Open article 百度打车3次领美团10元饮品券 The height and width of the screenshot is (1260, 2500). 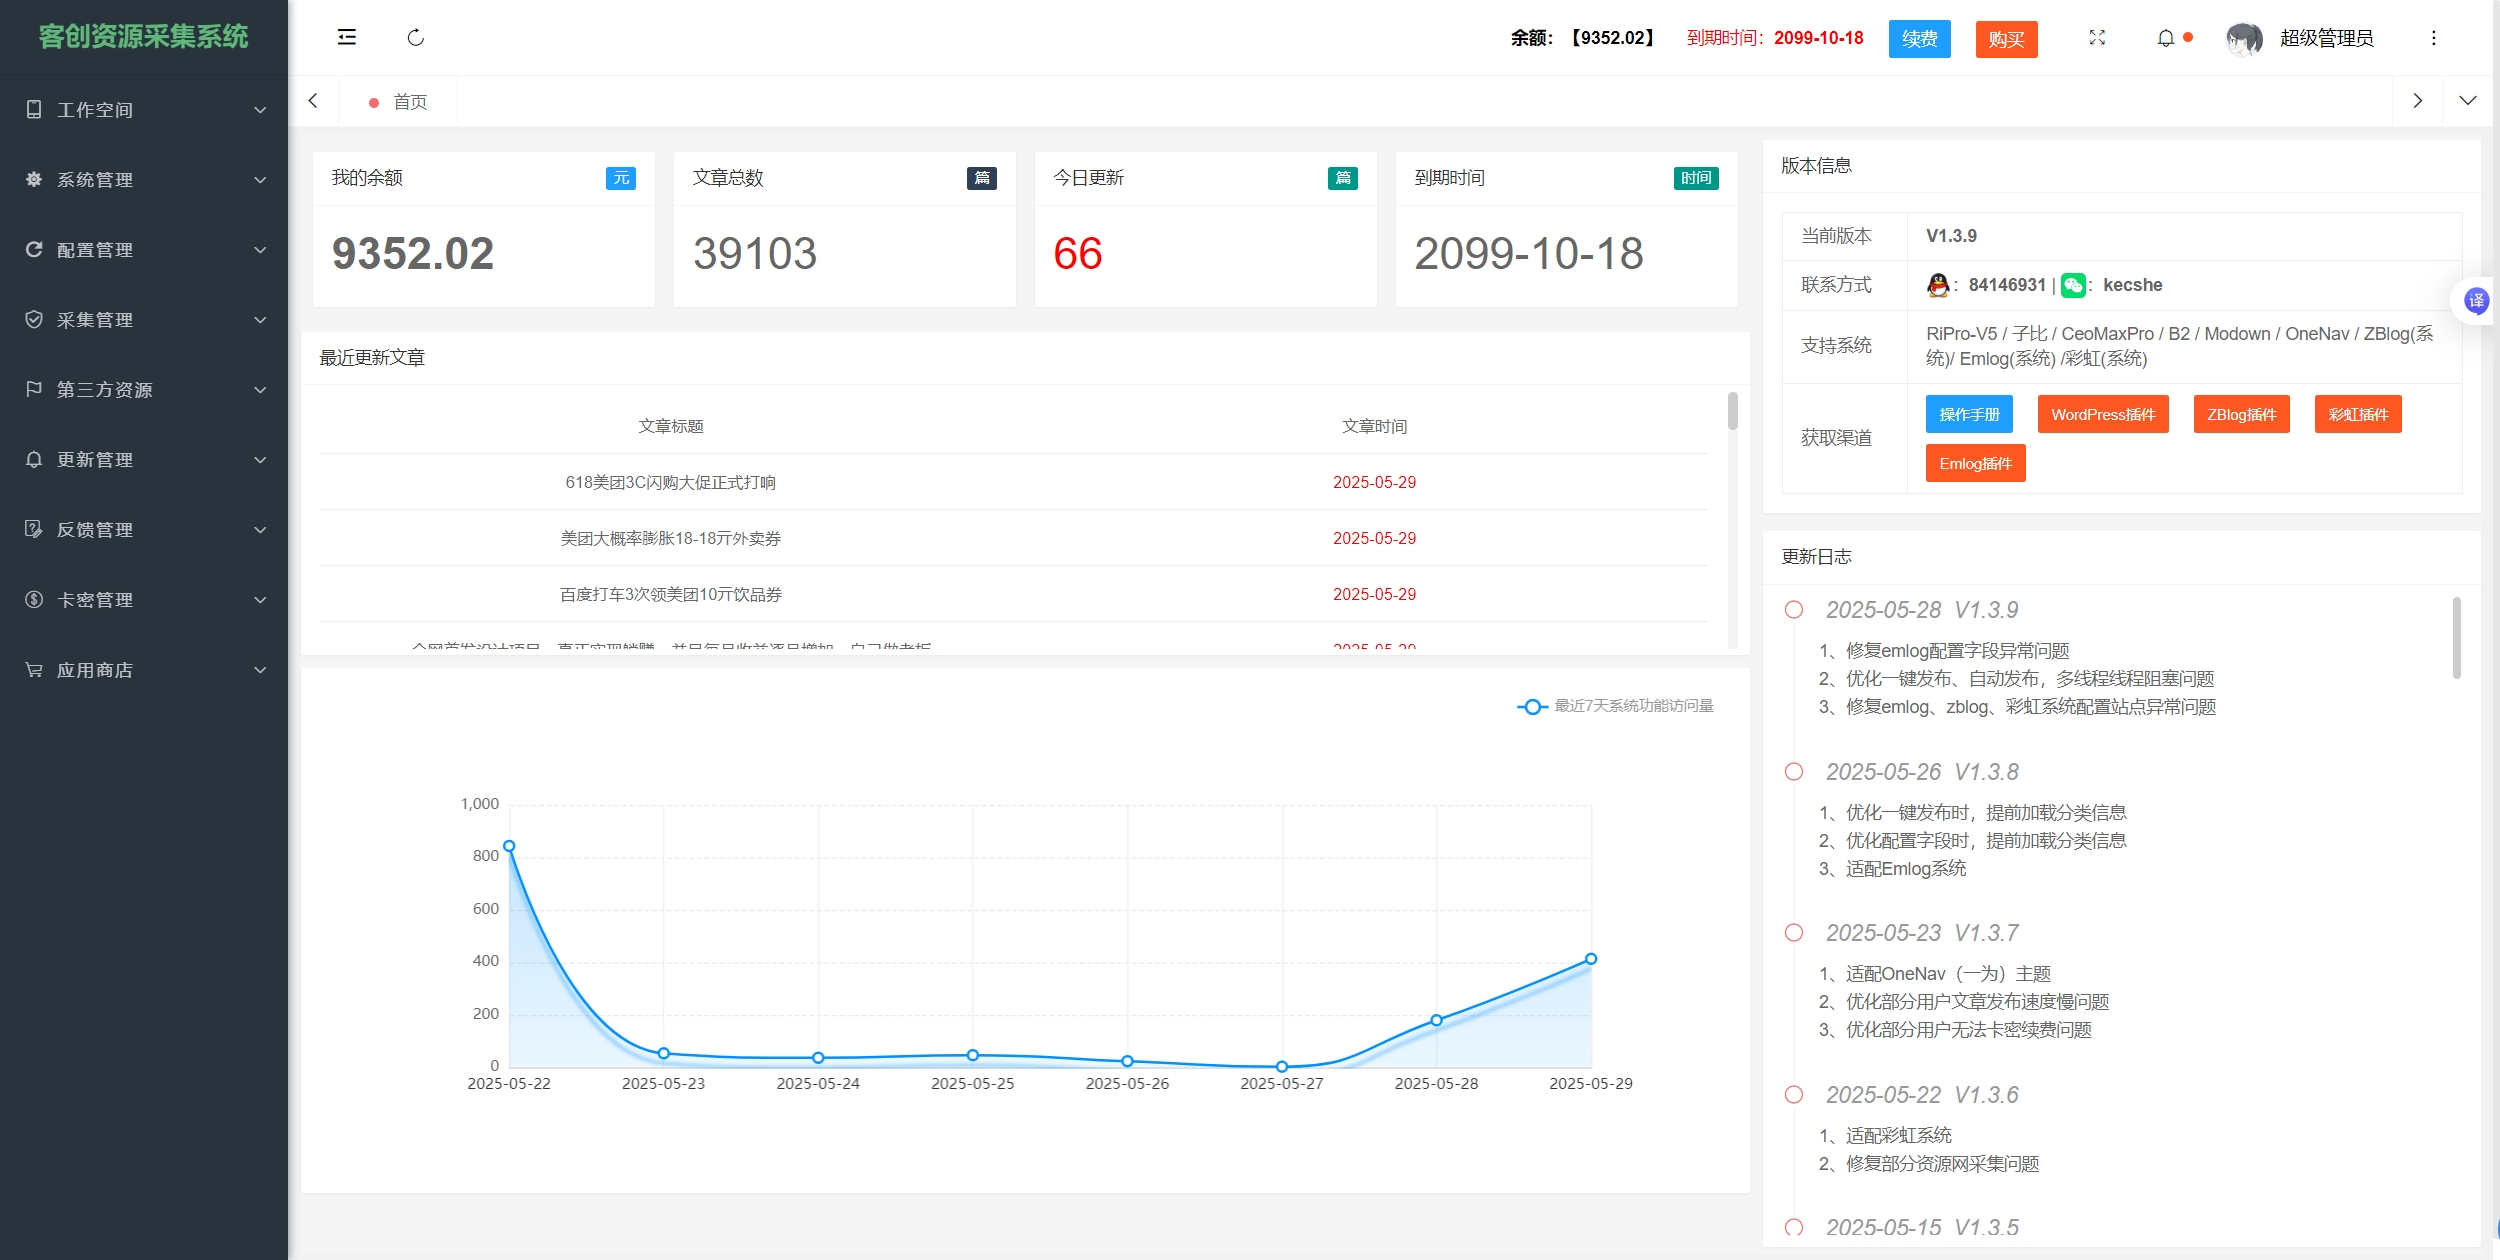(x=671, y=594)
